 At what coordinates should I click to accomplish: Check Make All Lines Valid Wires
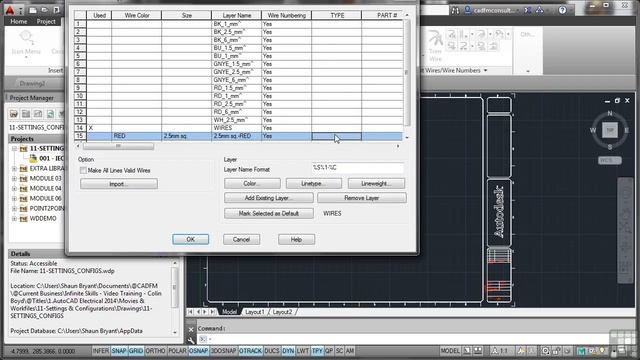(83, 171)
